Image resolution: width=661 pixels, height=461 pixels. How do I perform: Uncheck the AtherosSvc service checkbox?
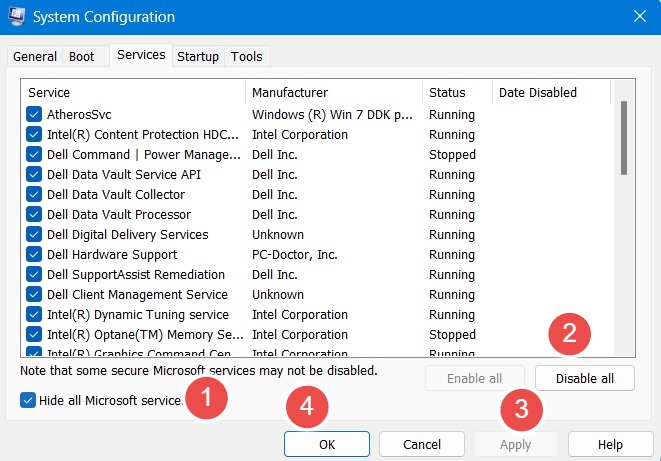(34, 114)
